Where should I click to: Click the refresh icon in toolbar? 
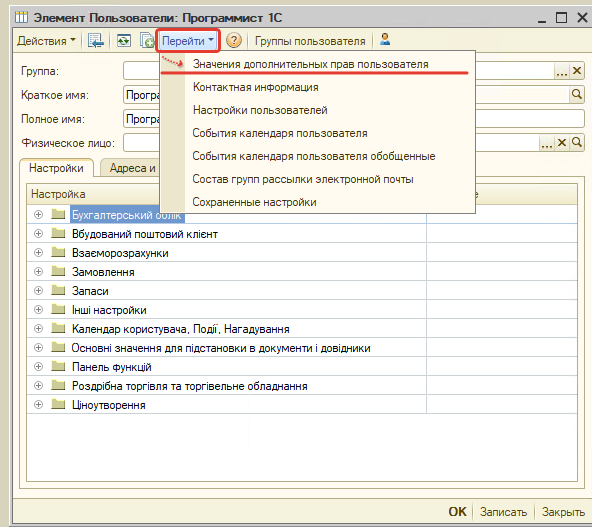pos(123,40)
